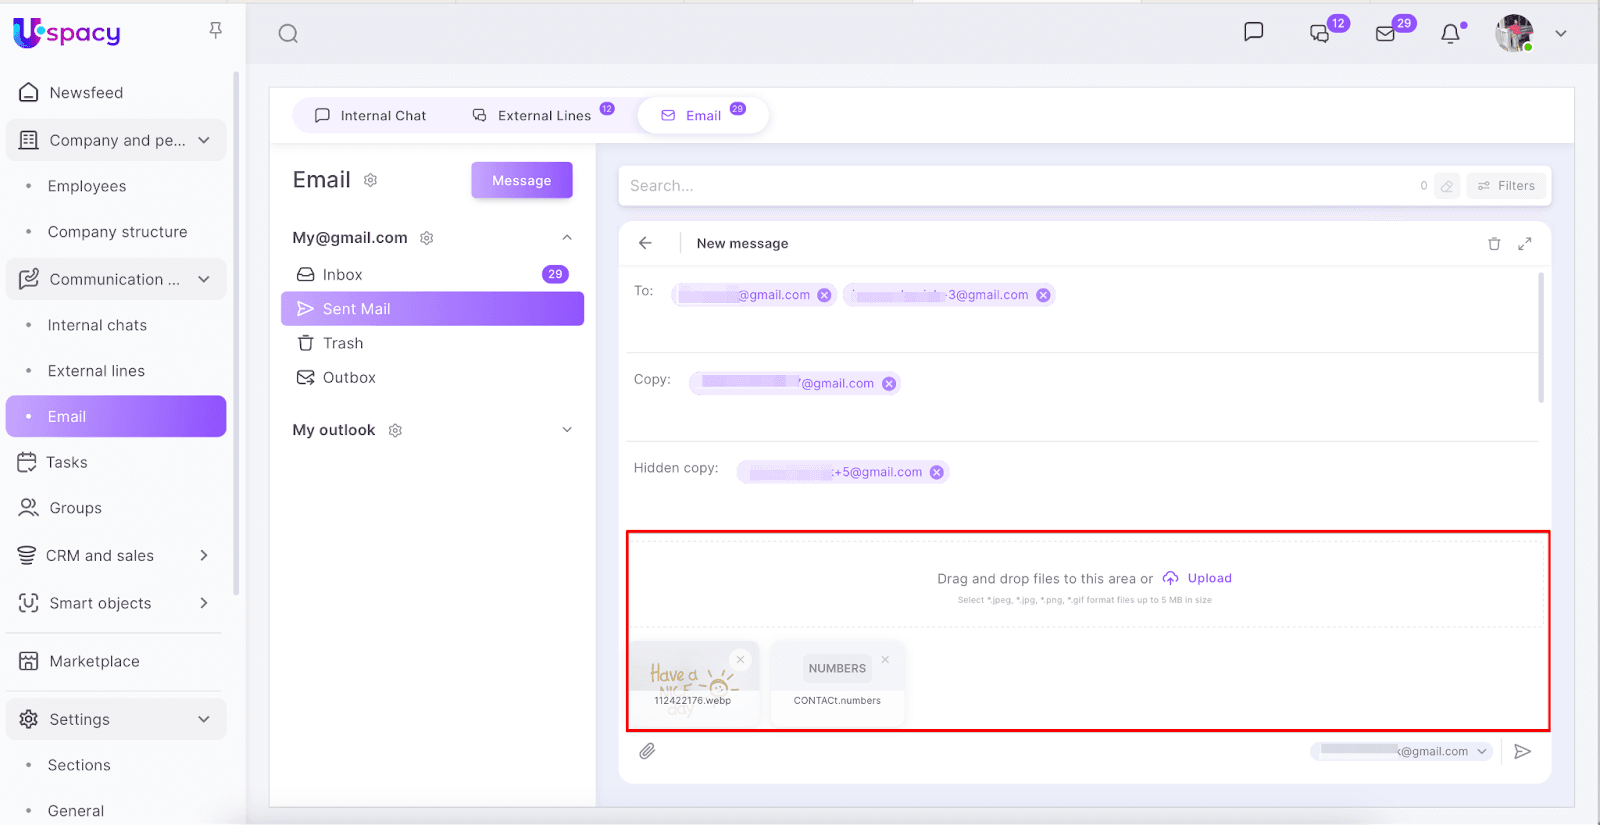Open Company structure
The image size is (1600, 825).
coord(116,232)
